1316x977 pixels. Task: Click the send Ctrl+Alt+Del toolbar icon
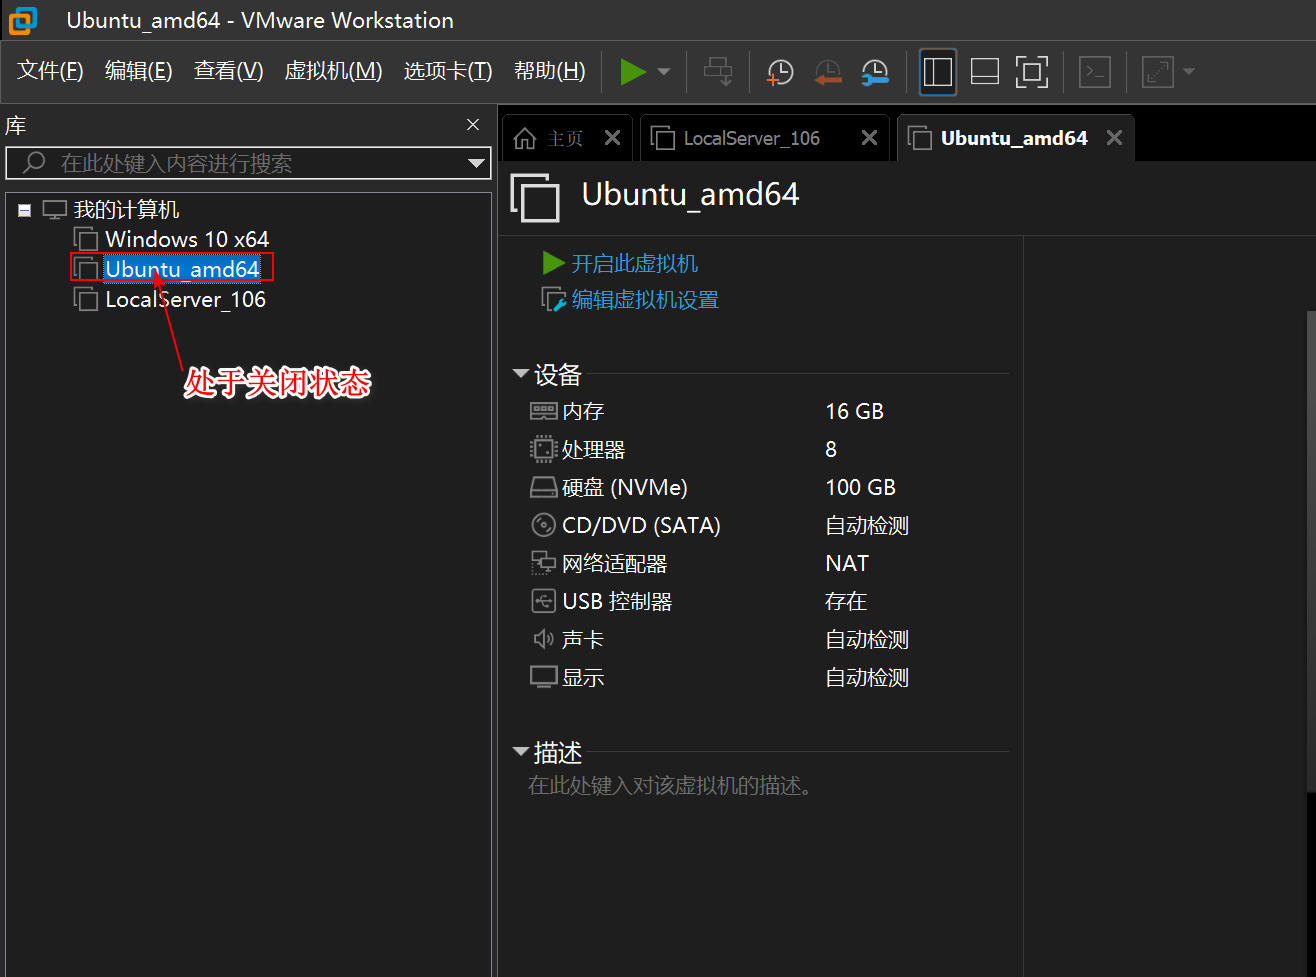point(719,72)
